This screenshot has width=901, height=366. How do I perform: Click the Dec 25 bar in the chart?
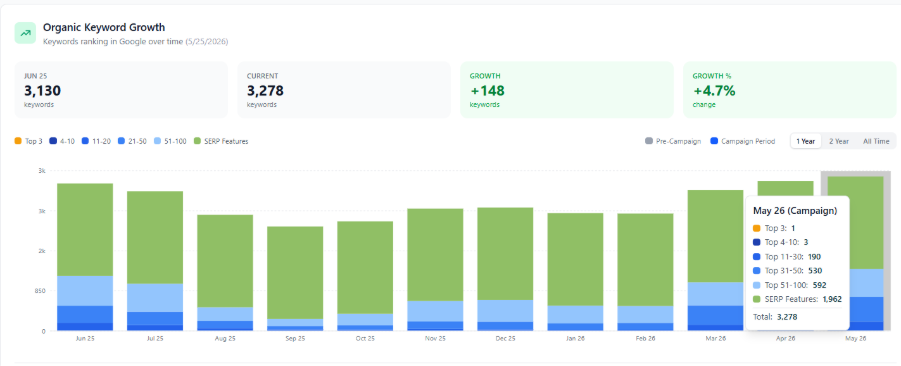(506, 269)
